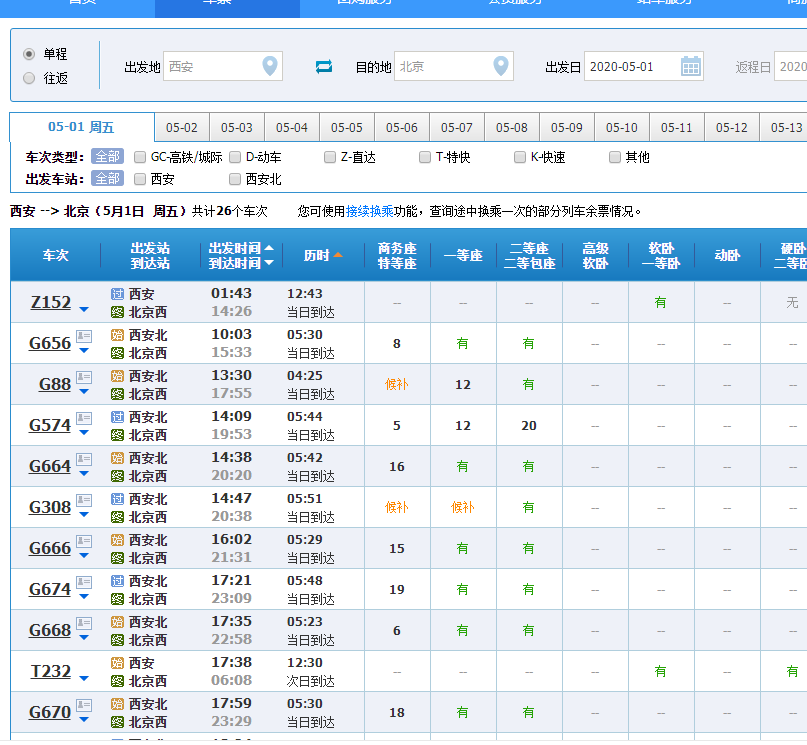Select the 05-01 周五 date tab
This screenshot has height=745, width=807.
(x=81, y=127)
